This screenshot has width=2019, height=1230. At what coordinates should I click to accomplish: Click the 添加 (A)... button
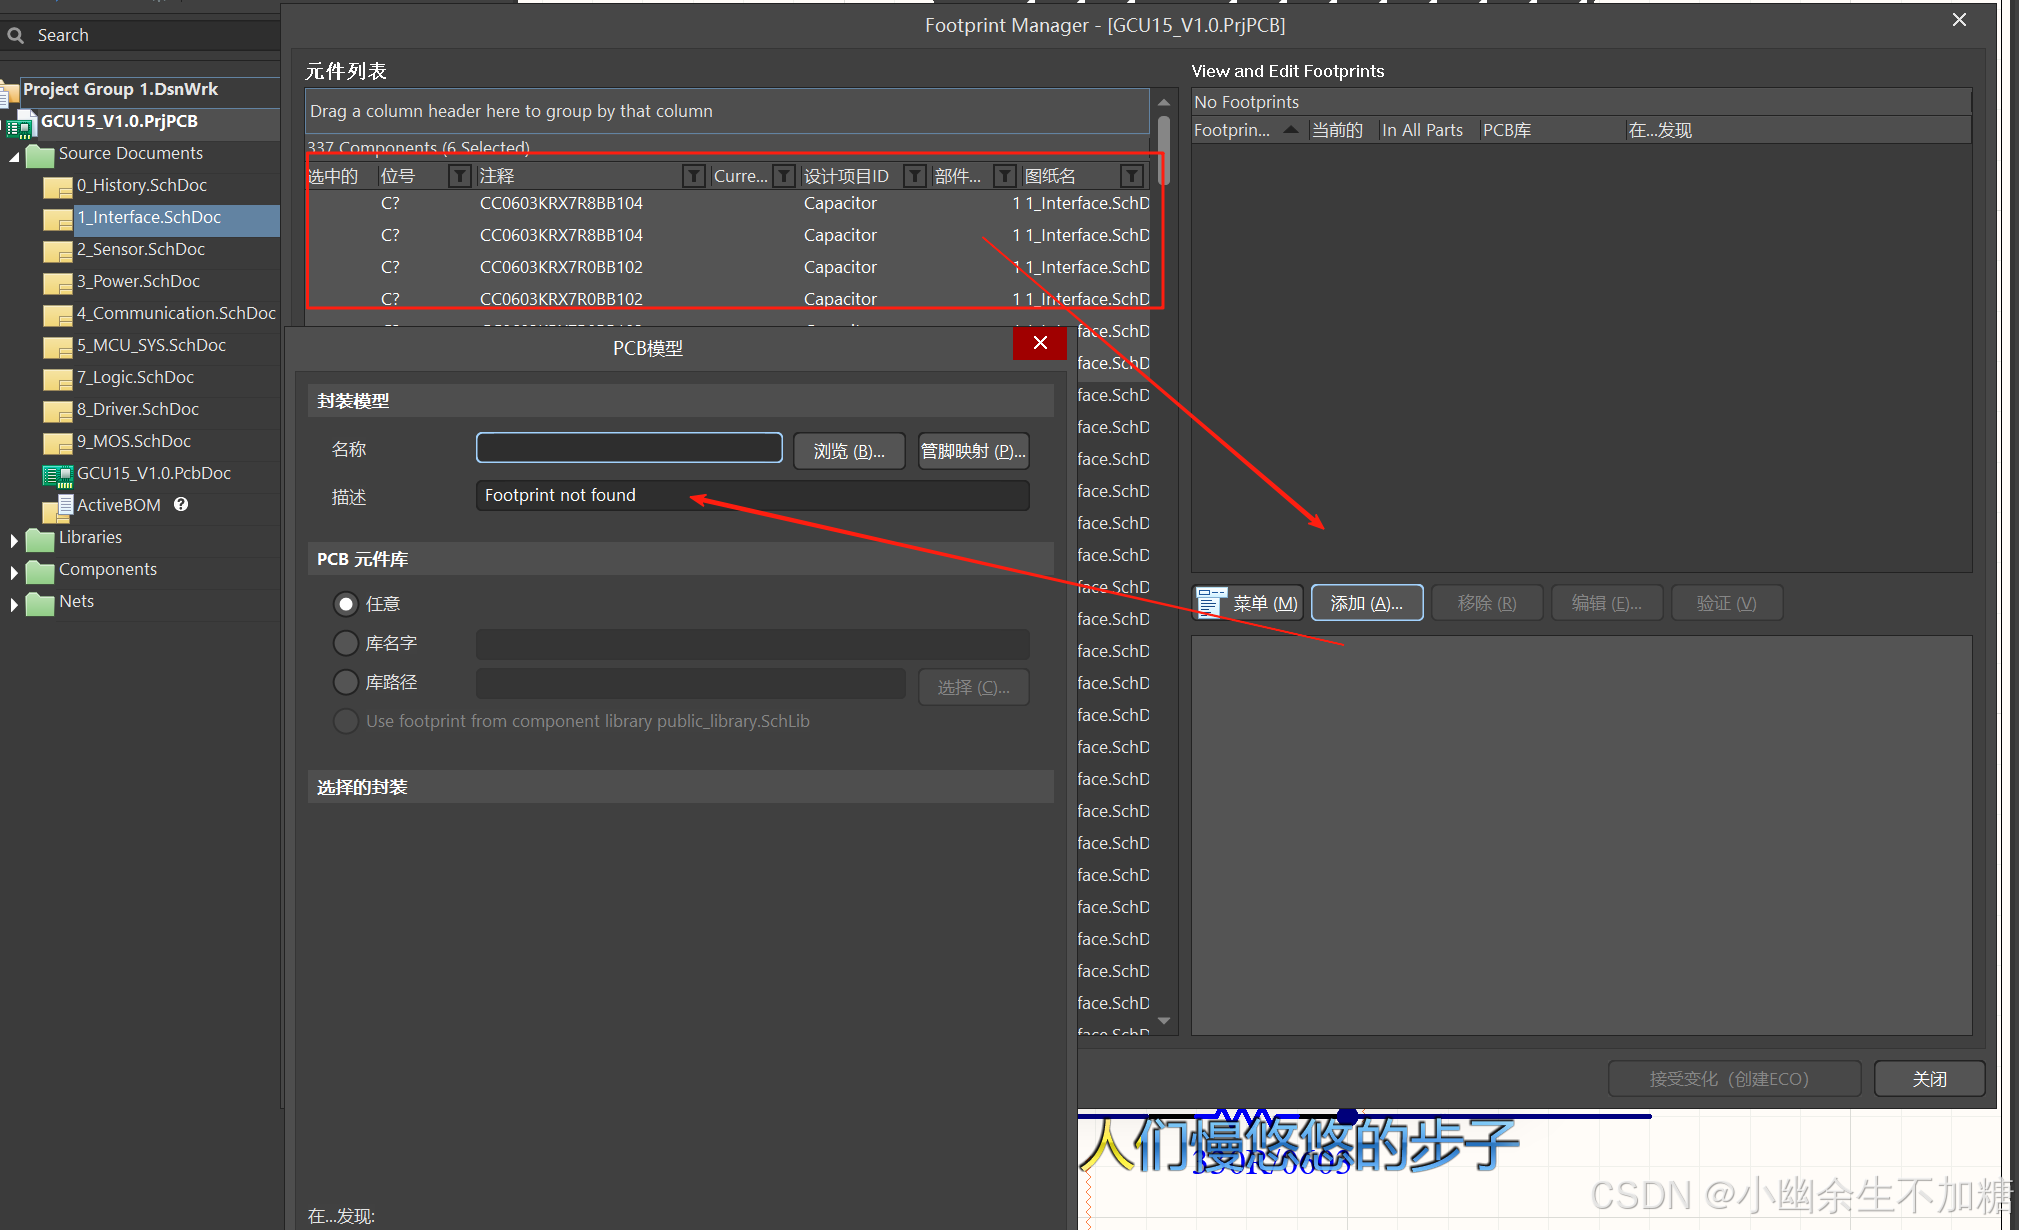tap(1367, 603)
